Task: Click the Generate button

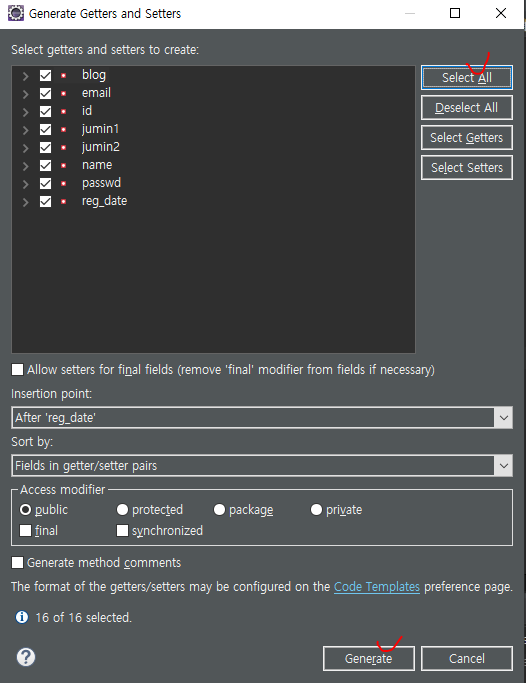Action: [x=369, y=658]
